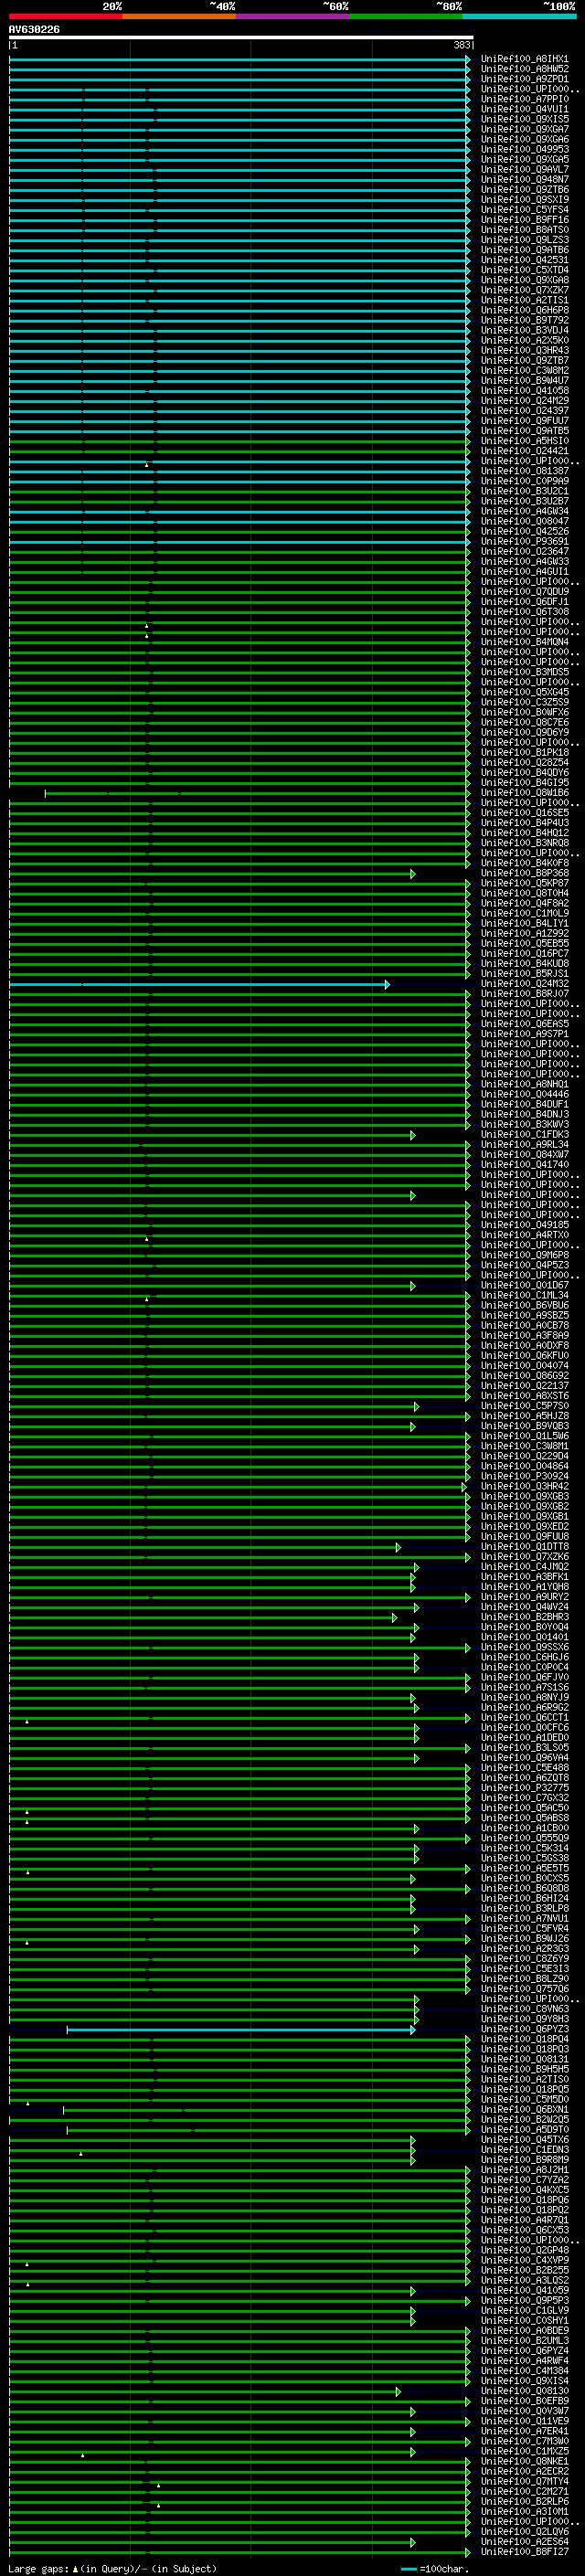This screenshot has width=585, height=2576.
Task: Select hit UniRef100_A8HW52
Action: click(x=524, y=69)
